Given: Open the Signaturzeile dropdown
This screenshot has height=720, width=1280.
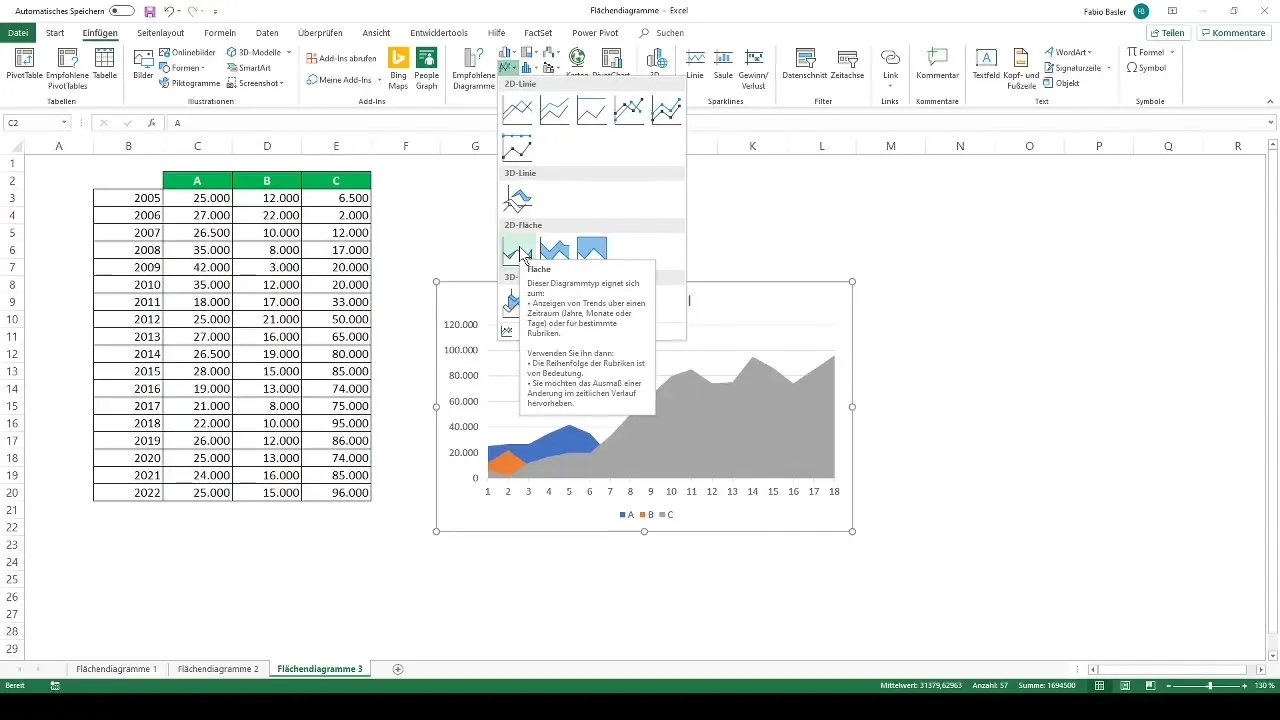Looking at the screenshot, I should [x=1077, y=67].
